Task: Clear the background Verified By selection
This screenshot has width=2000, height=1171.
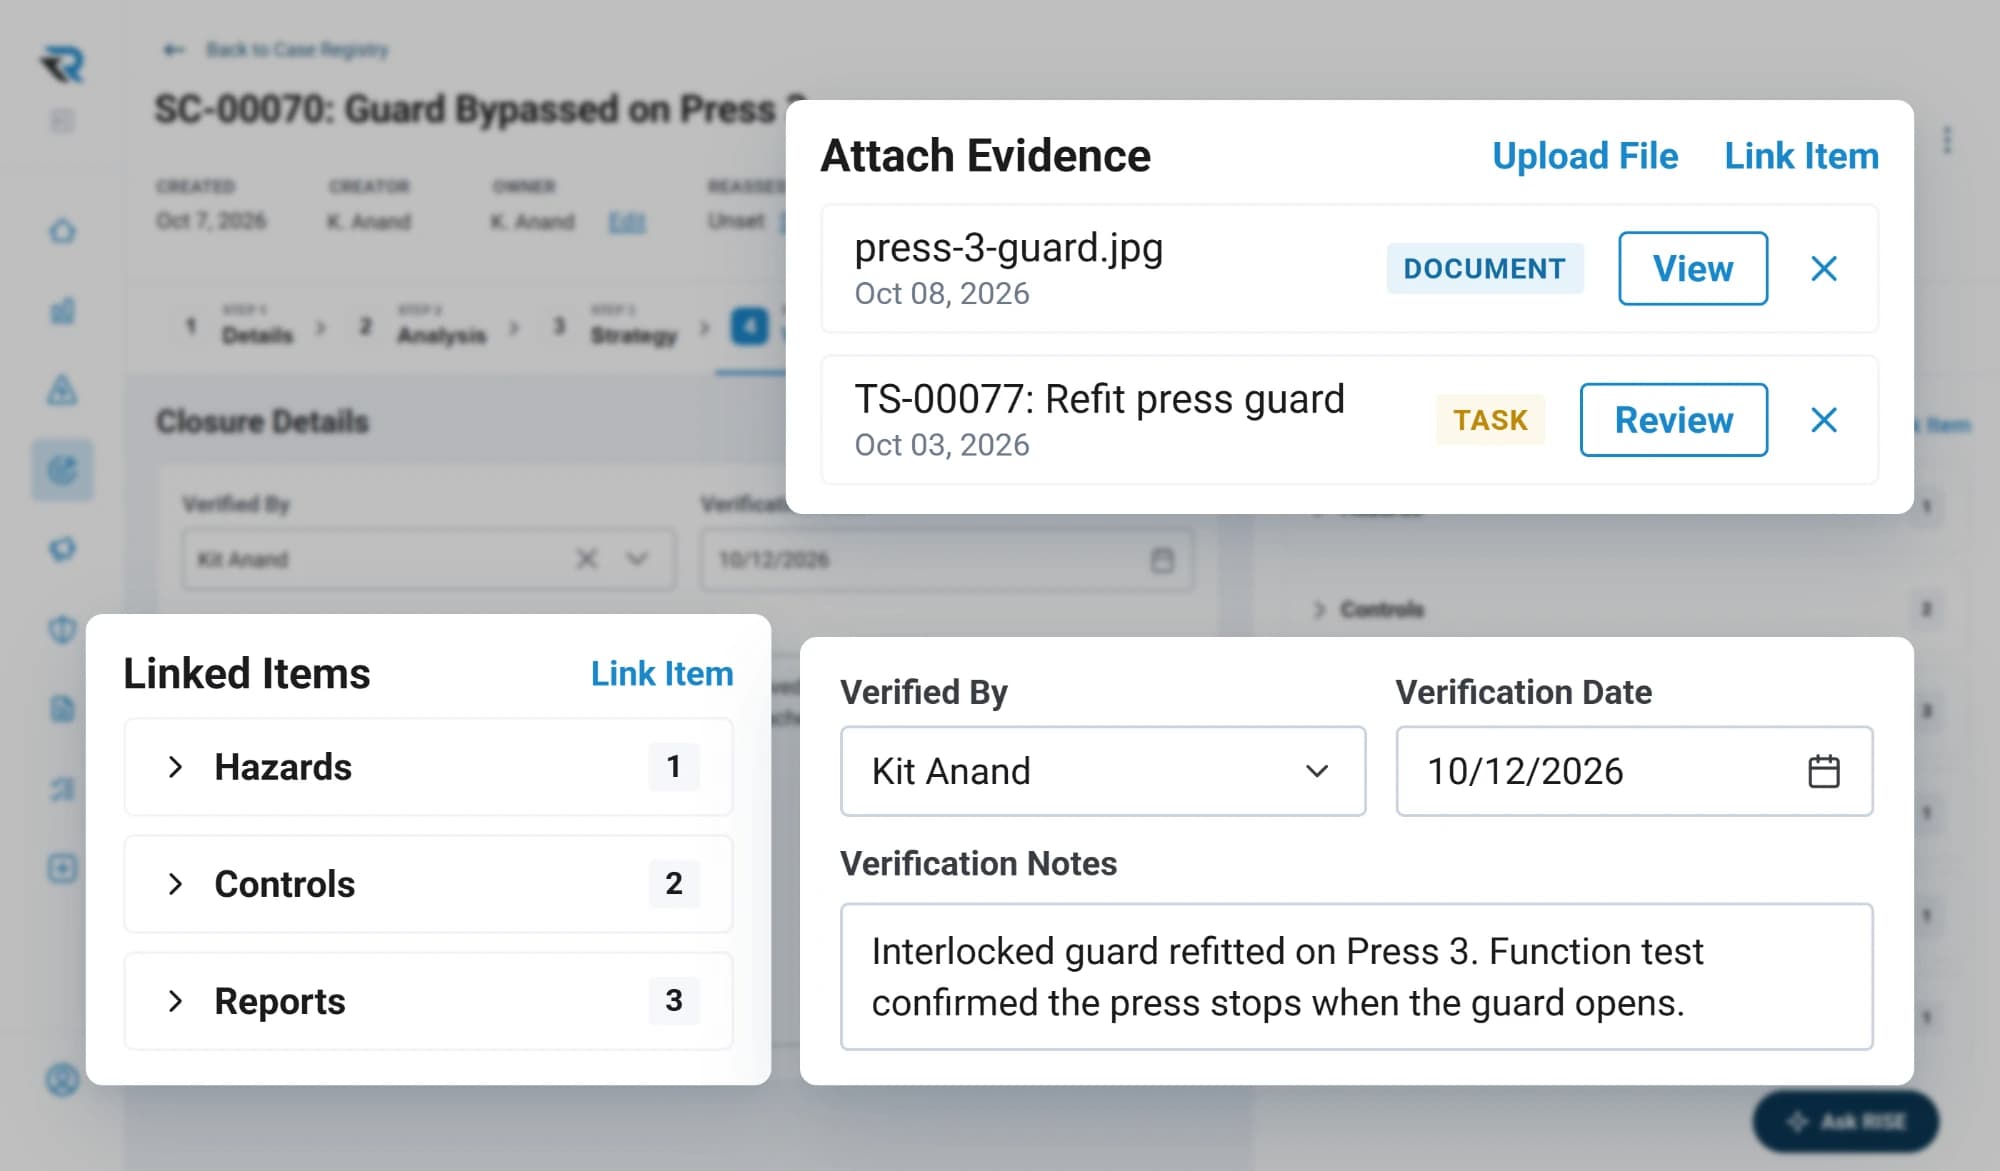Action: 587,559
